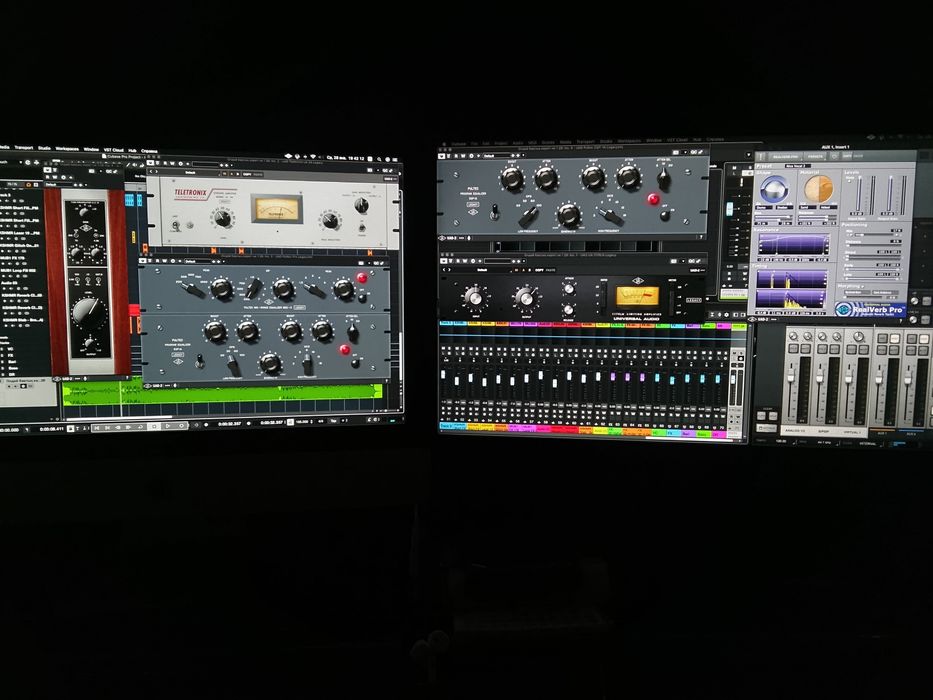
Task: Click the Record button in transport bar
Action: (x=181, y=426)
